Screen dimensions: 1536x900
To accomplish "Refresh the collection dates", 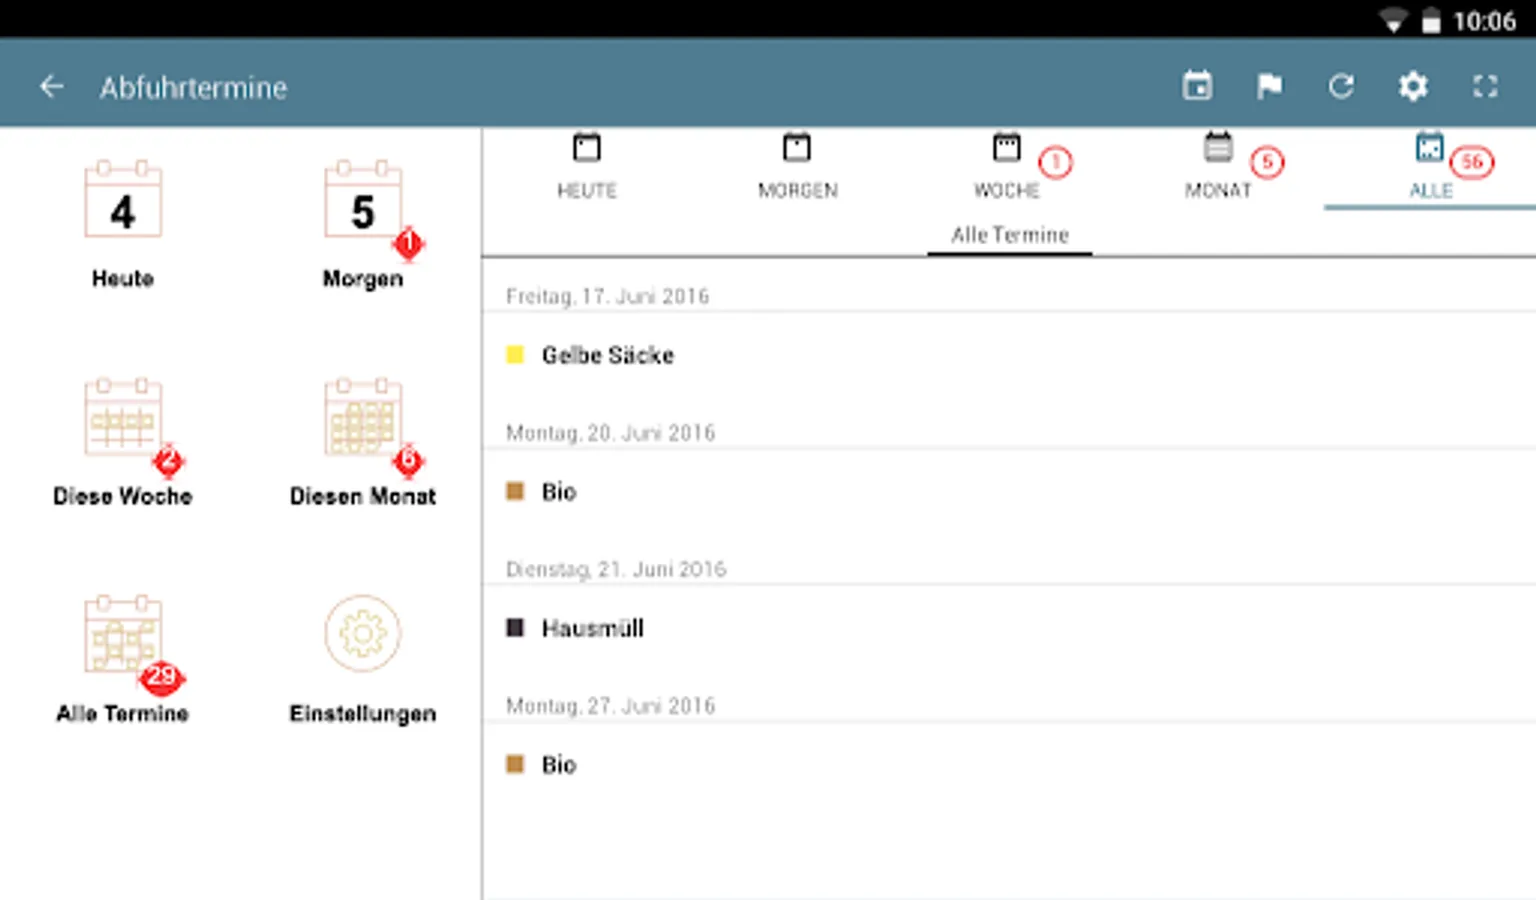I will coord(1341,86).
